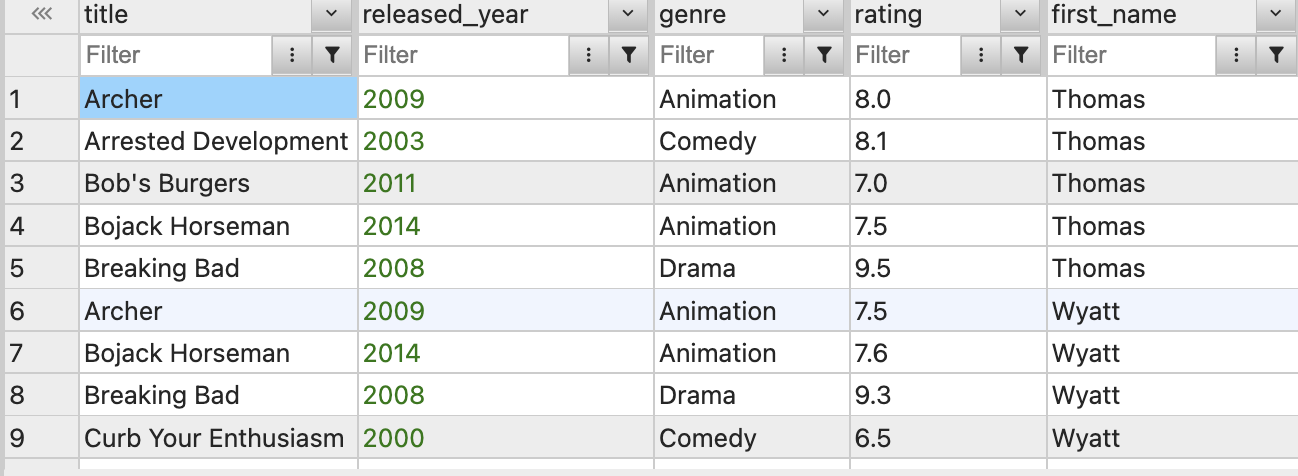Open the rating filter options dots menu
1298x476 pixels.
tap(981, 55)
